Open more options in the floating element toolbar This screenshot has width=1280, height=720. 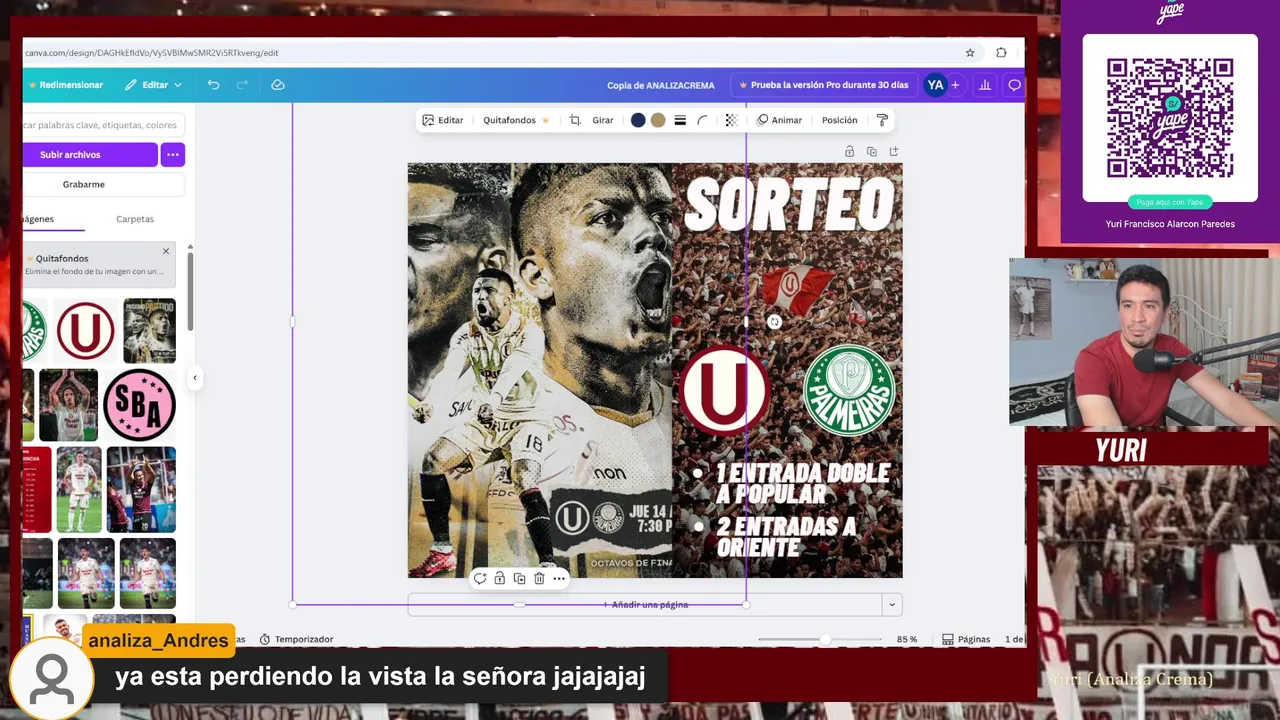click(x=559, y=578)
